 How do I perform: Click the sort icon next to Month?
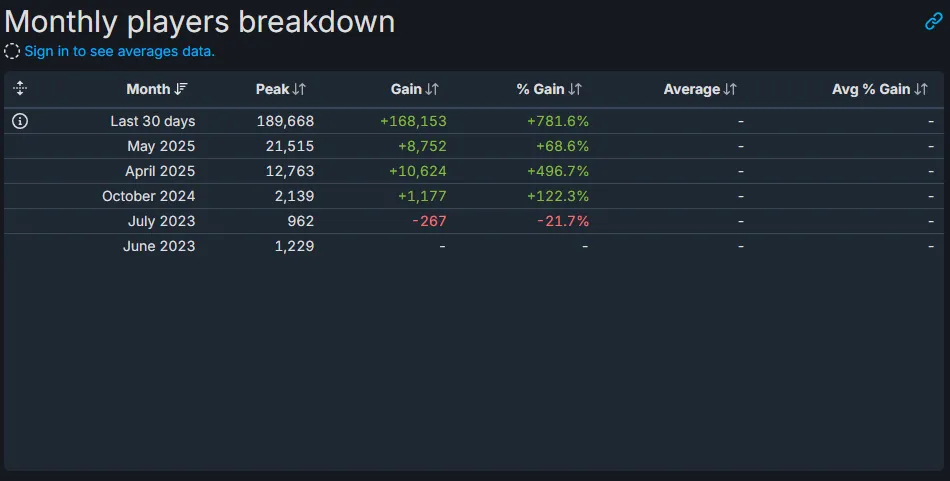pyautogui.click(x=181, y=89)
